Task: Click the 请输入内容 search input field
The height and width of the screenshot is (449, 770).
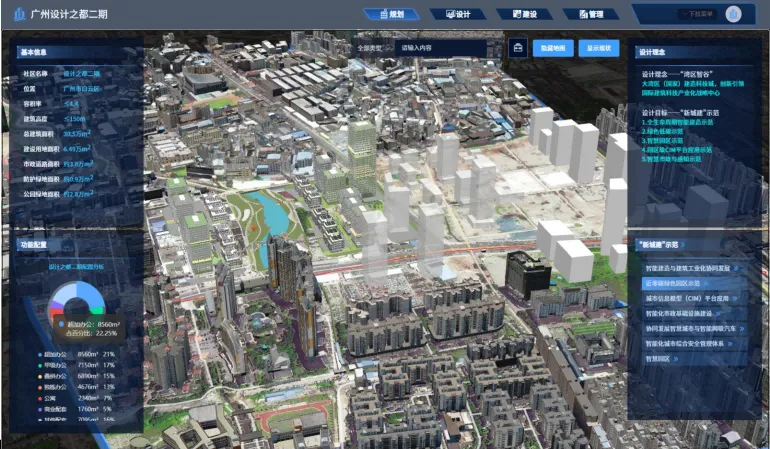Action: [440, 47]
